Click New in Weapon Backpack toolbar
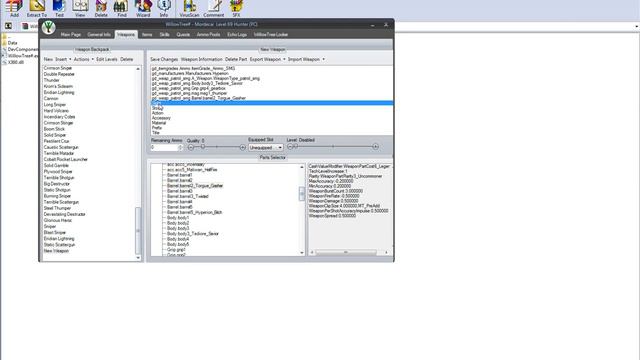The image size is (640, 360). click(48, 60)
